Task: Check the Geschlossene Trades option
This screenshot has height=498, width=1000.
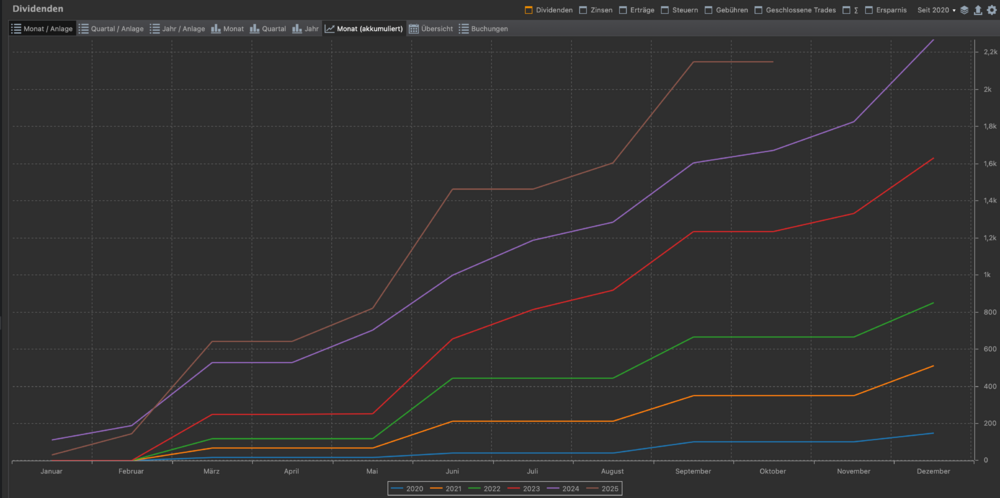Action: point(760,10)
